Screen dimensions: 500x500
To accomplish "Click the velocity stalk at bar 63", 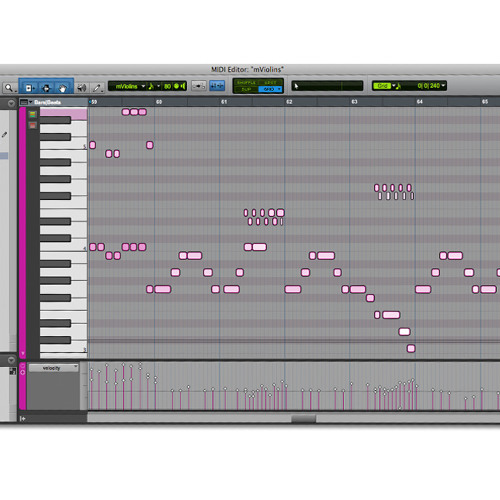I will pos(351,396).
